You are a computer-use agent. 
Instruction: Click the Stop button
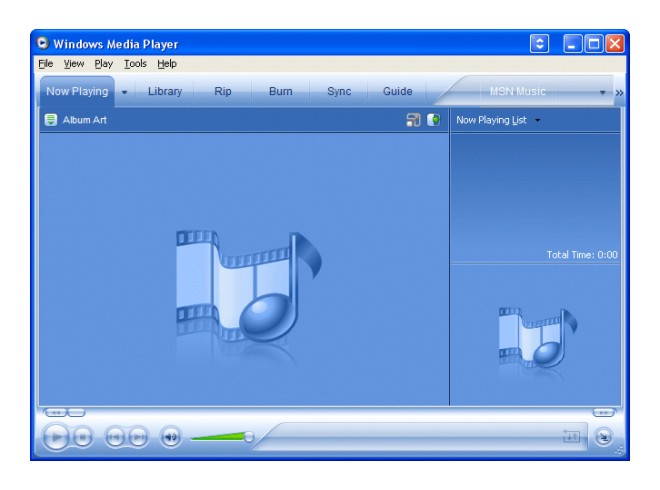coord(83,438)
